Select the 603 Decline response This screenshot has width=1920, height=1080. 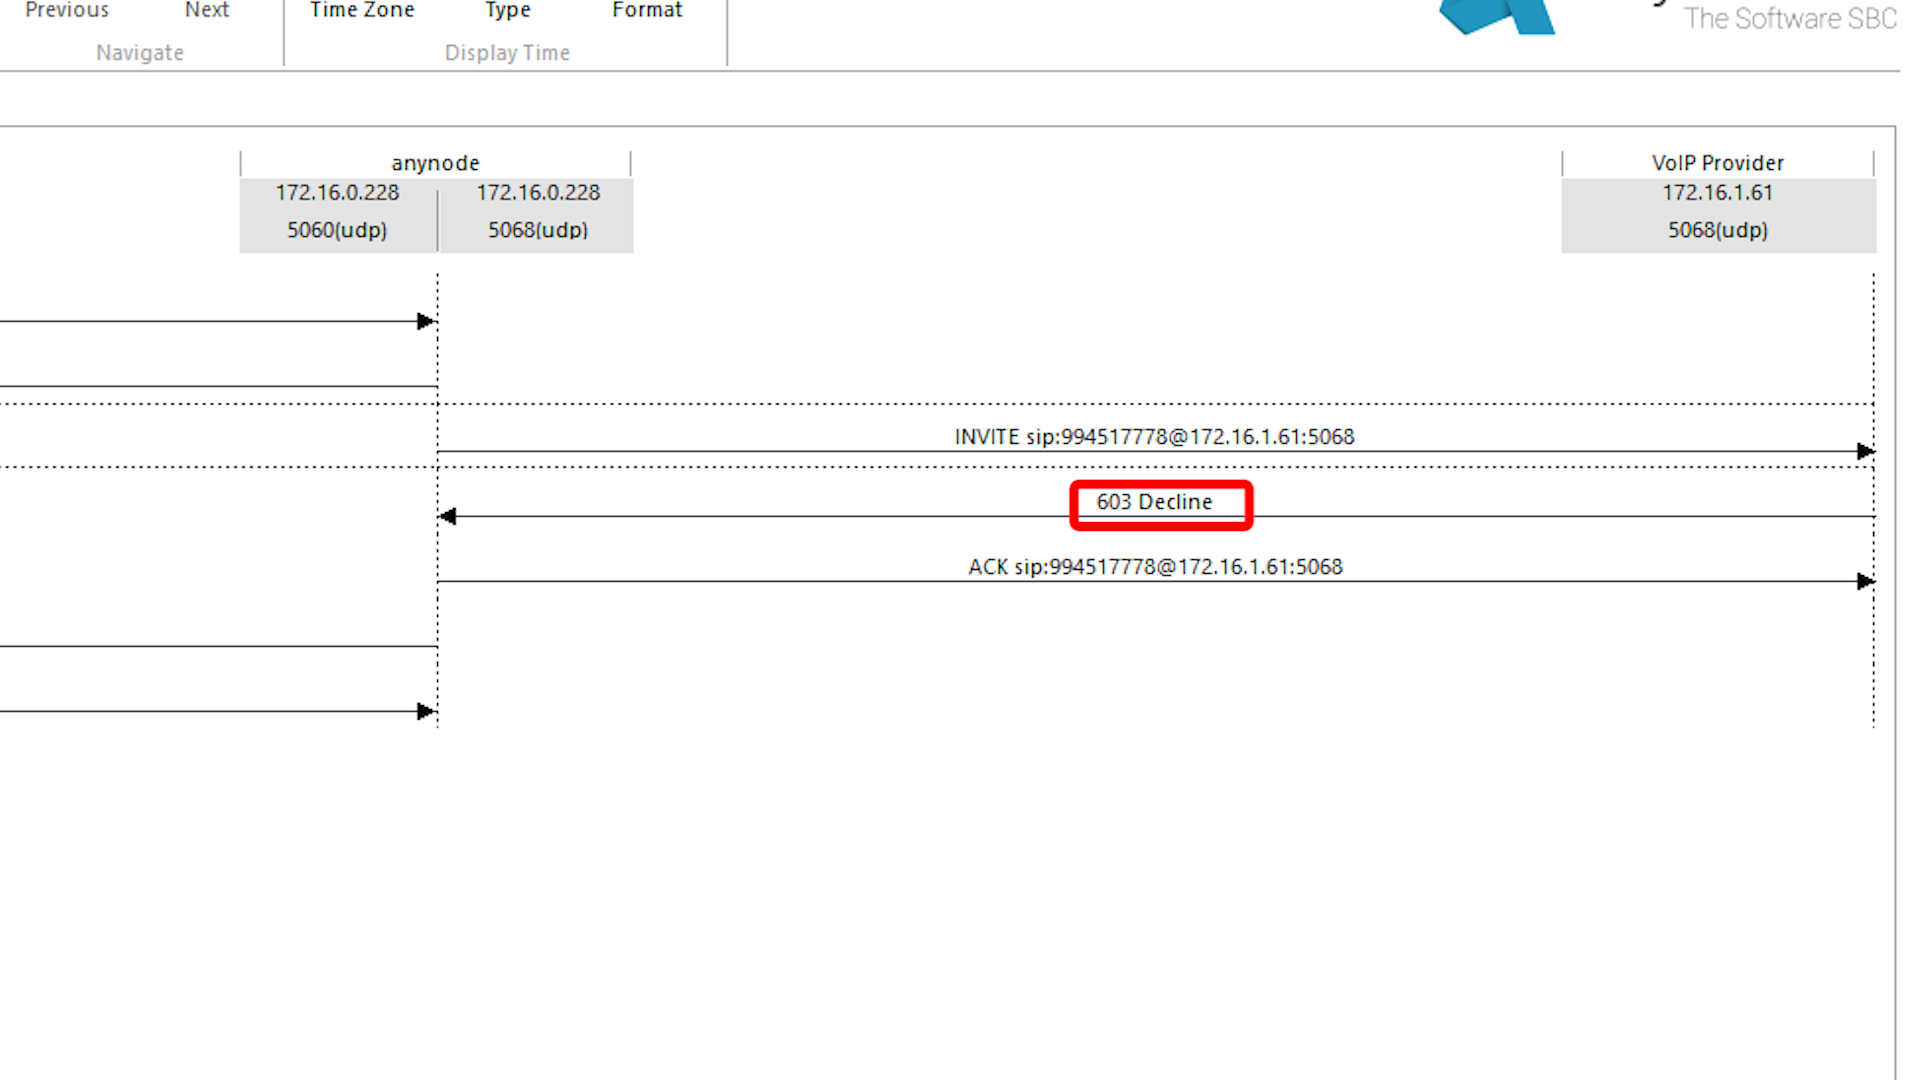click(1154, 502)
